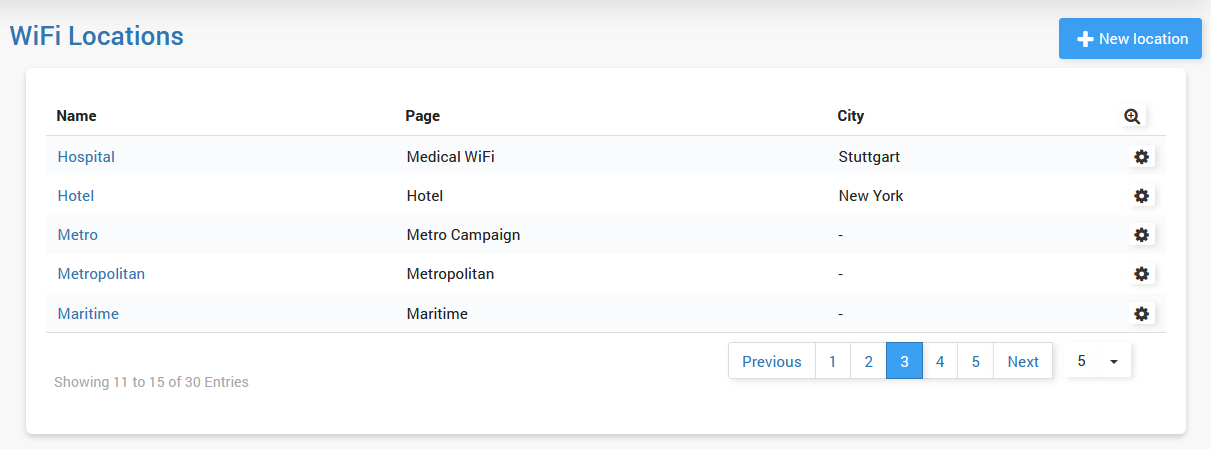Go to pagination page 1
This screenshot has width=1211, height=449.
pyautogui.click(x=832, y=362)
